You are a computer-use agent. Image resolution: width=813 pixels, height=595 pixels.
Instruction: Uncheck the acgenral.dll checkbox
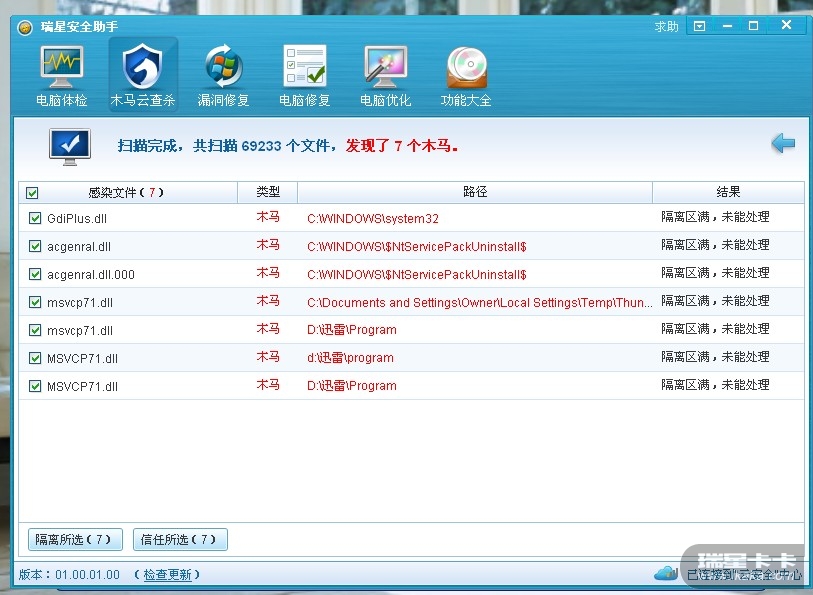[35, 246]
